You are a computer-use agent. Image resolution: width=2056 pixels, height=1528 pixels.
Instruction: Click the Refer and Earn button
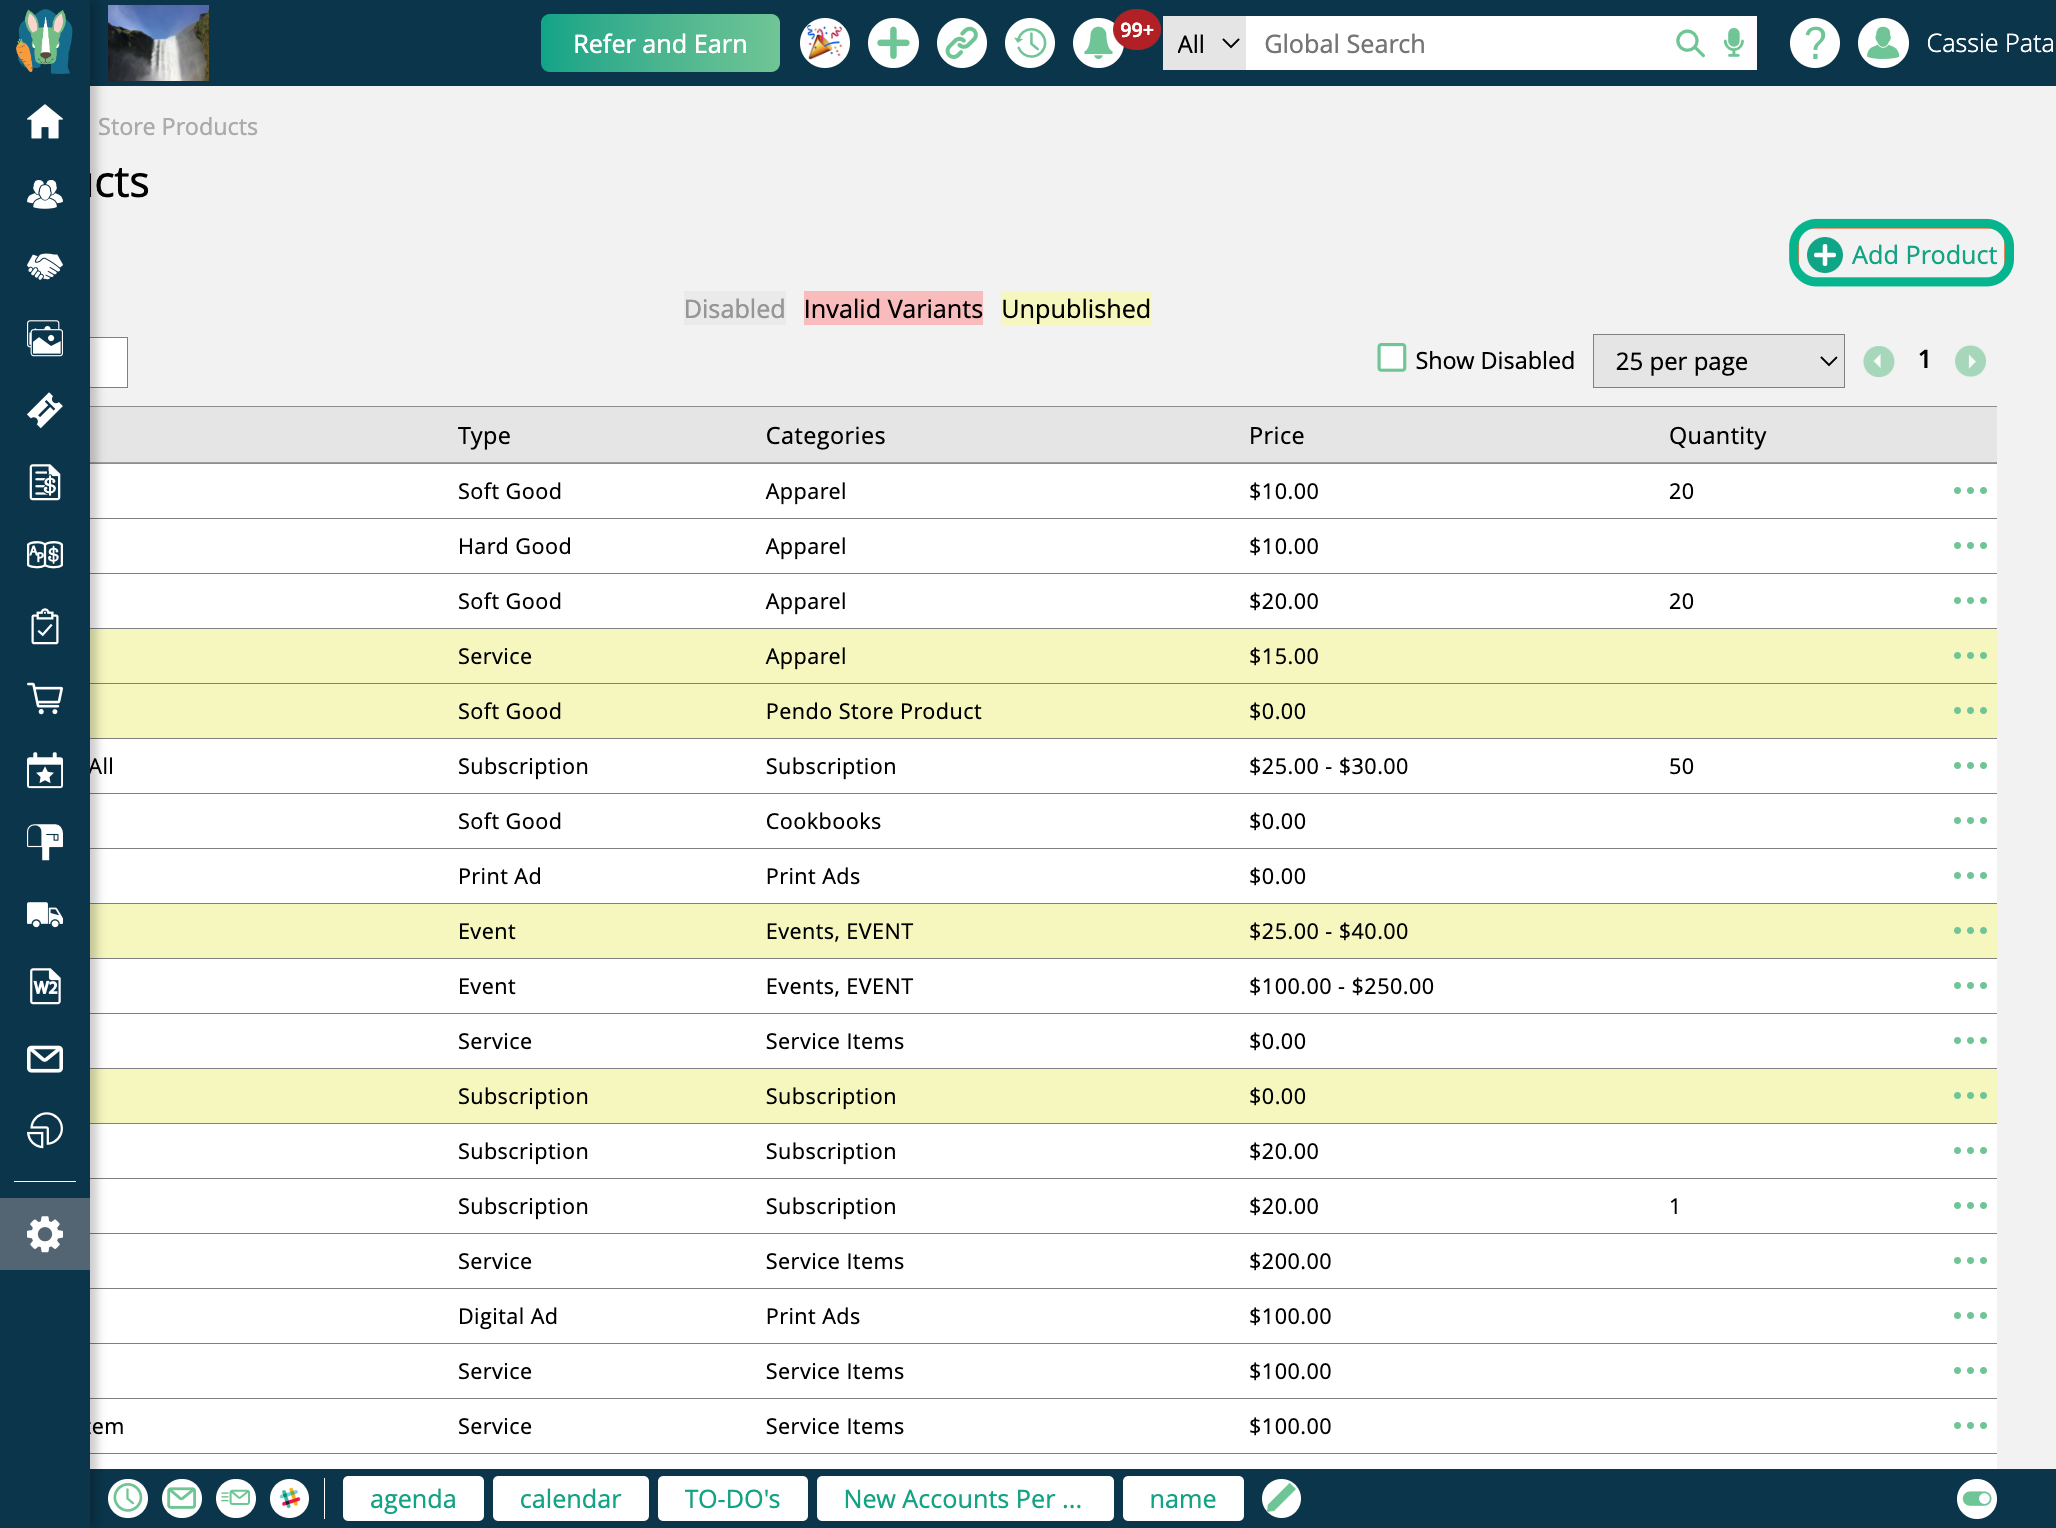point(659,44)
